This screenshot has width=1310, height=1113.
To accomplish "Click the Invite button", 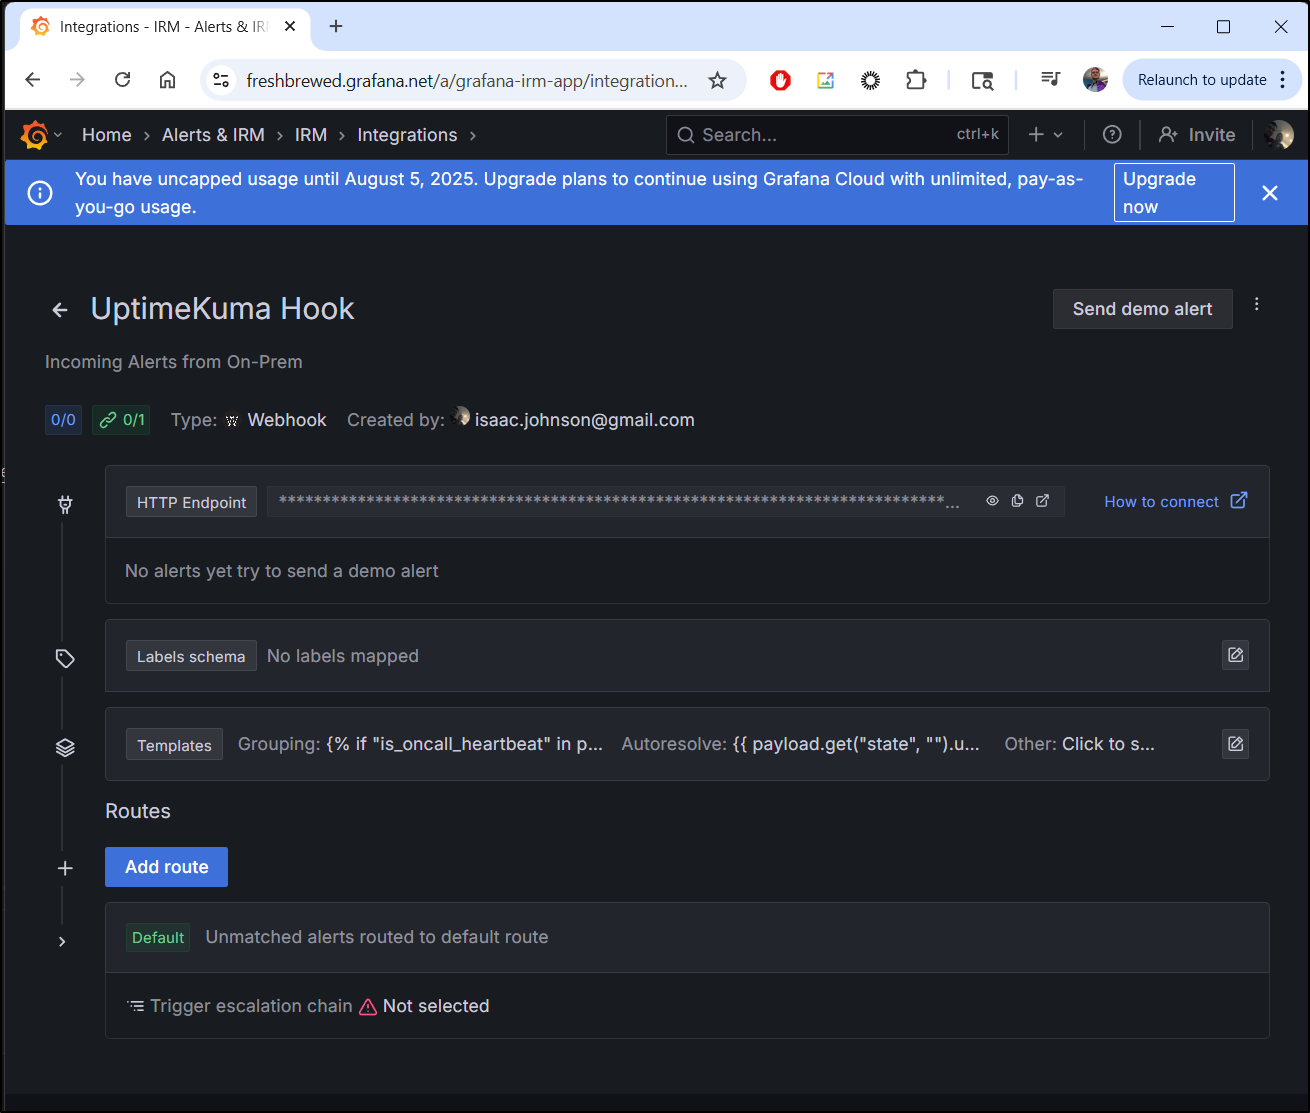I will point(1196,135).
